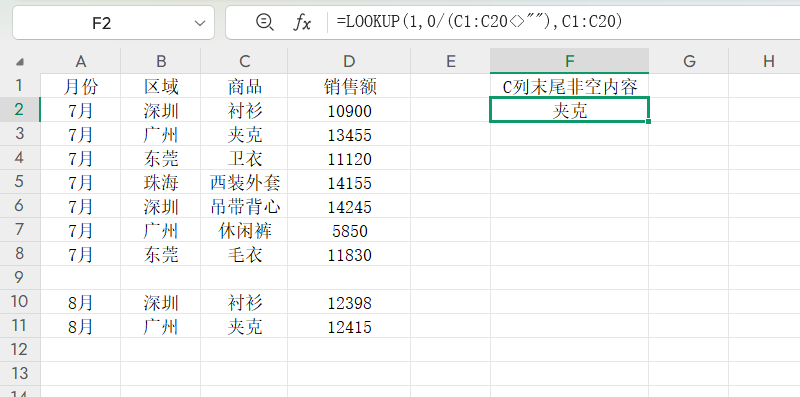
Task: Click 夹克 in row 3
Action: pyautogui.click(x=244, y=134)
